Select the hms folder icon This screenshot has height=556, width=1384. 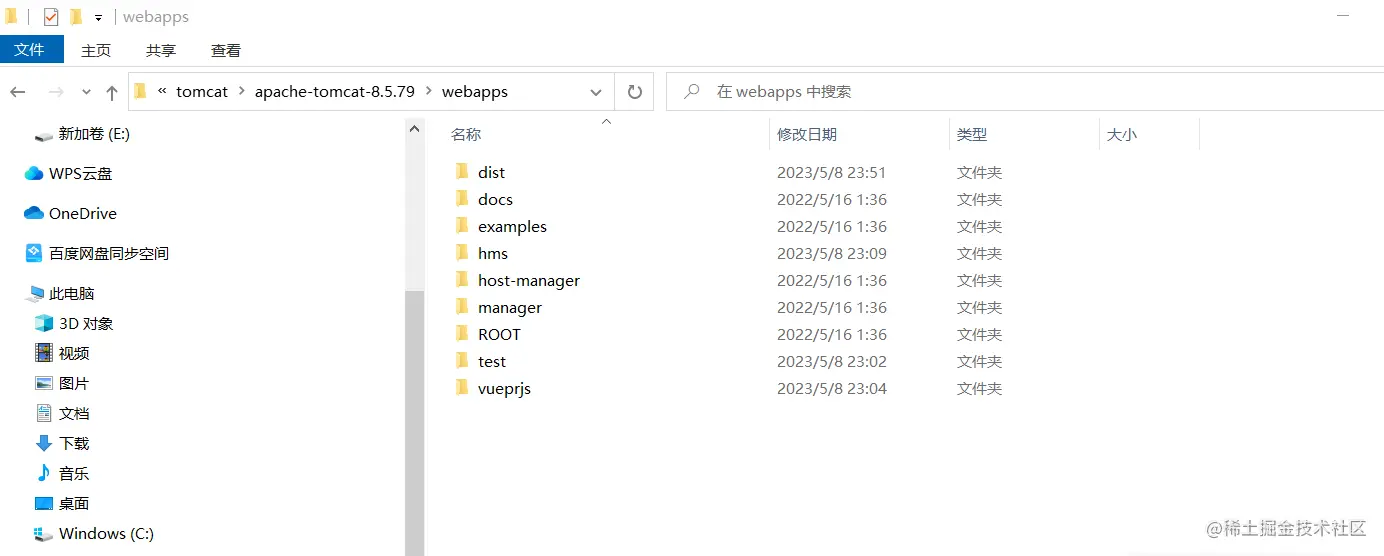coord(462,253)
